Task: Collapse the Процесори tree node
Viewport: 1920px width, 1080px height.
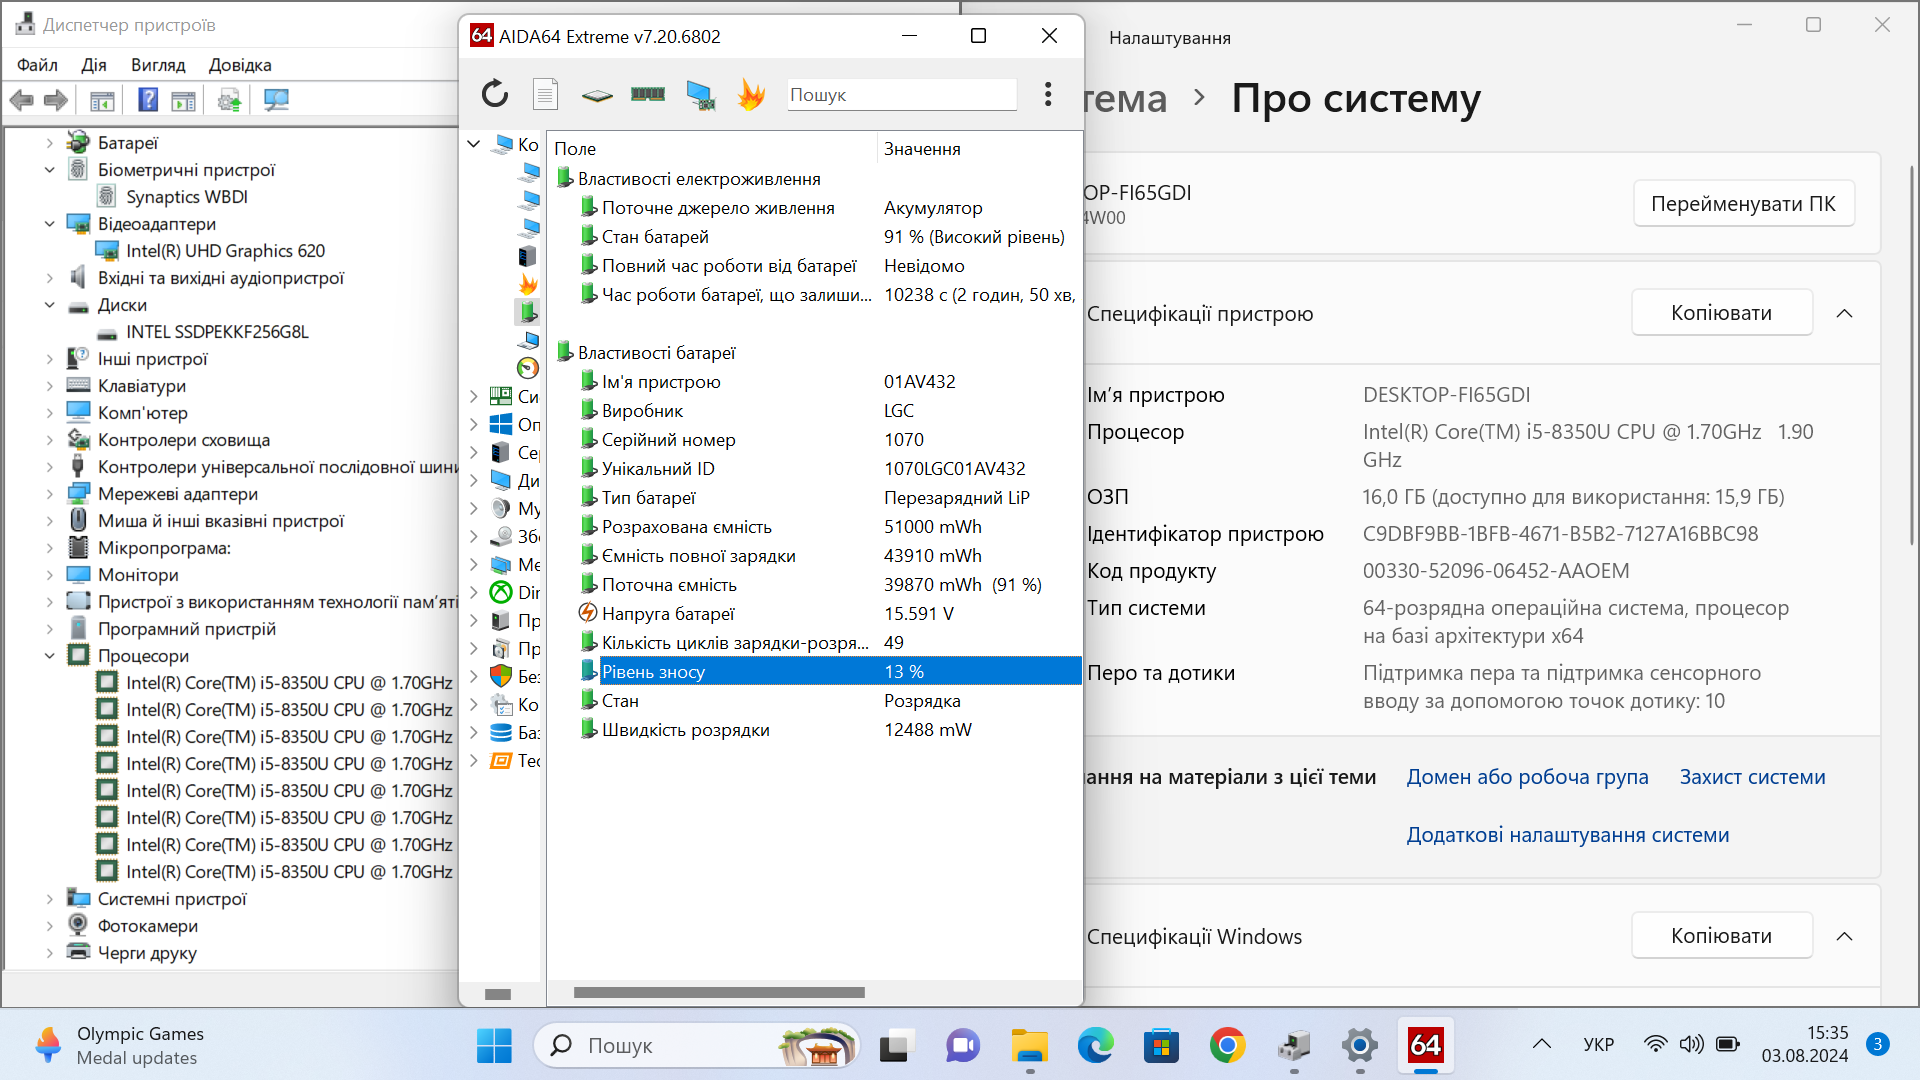Action: (50, 656)
